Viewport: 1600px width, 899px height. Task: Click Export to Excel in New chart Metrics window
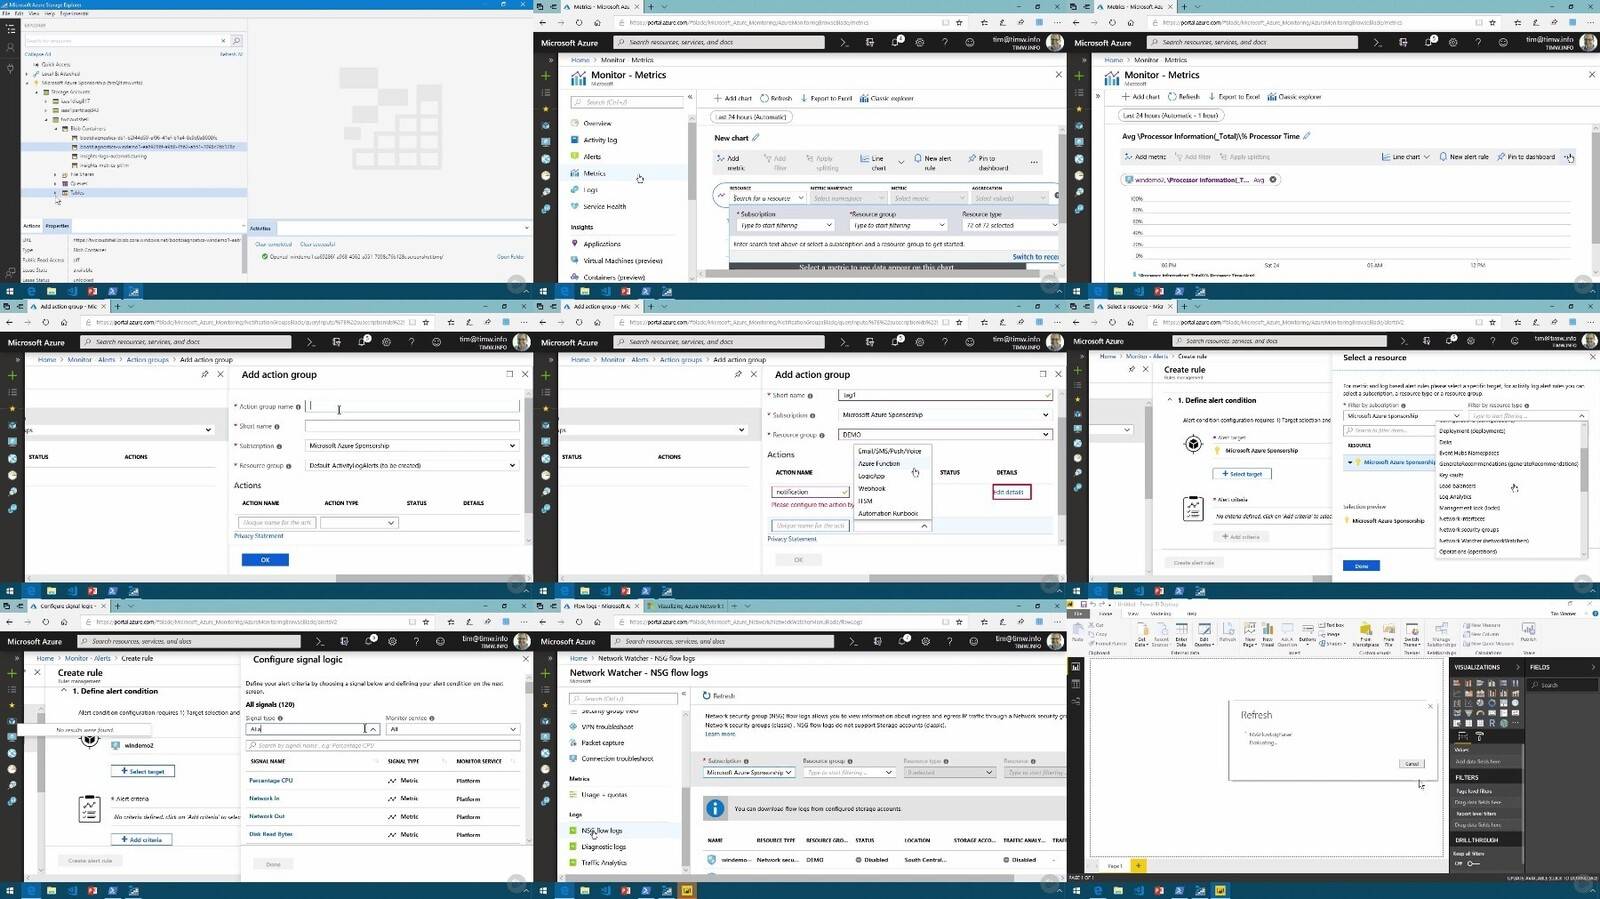coord(826,98)
